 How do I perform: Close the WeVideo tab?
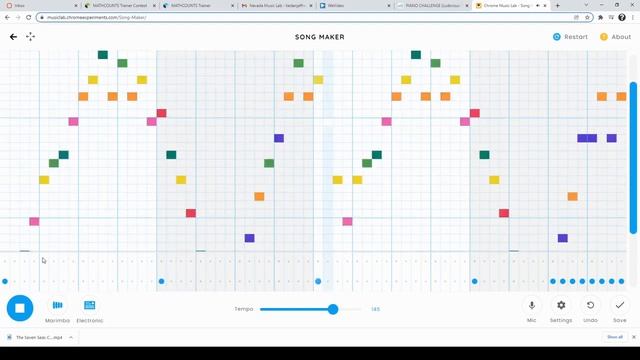pos(389,6)
